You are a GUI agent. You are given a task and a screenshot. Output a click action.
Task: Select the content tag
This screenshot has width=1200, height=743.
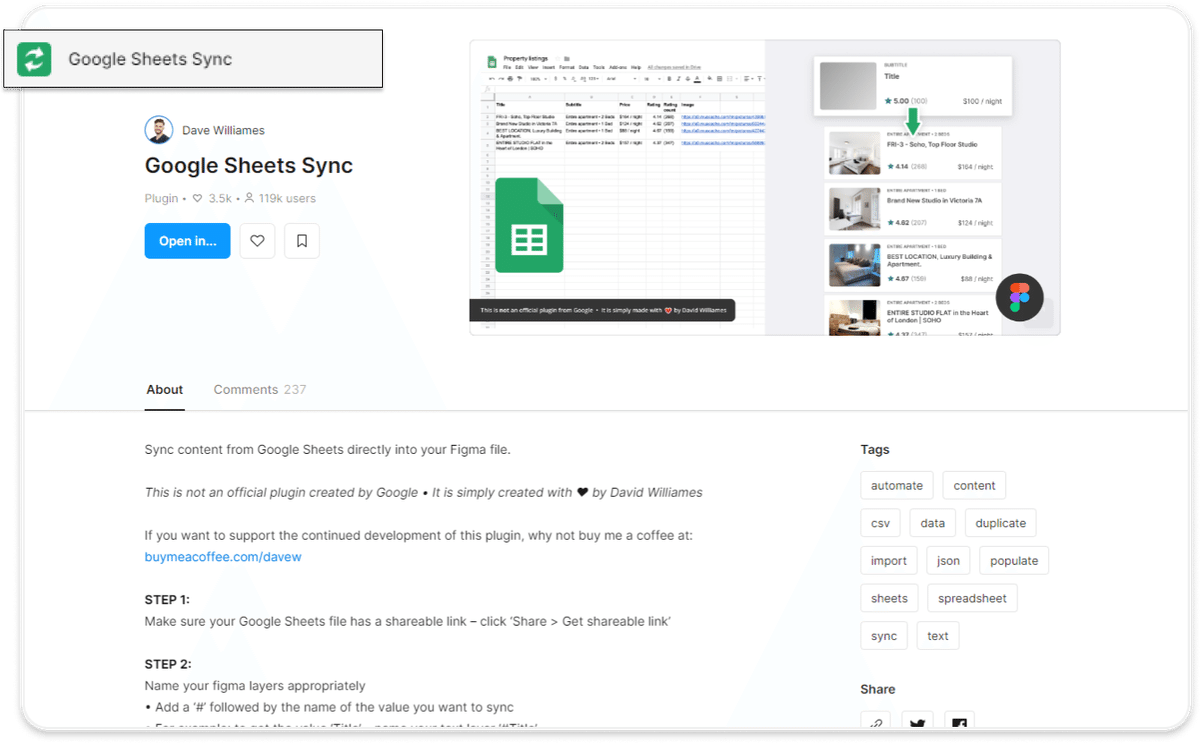(x=974, y=486)
